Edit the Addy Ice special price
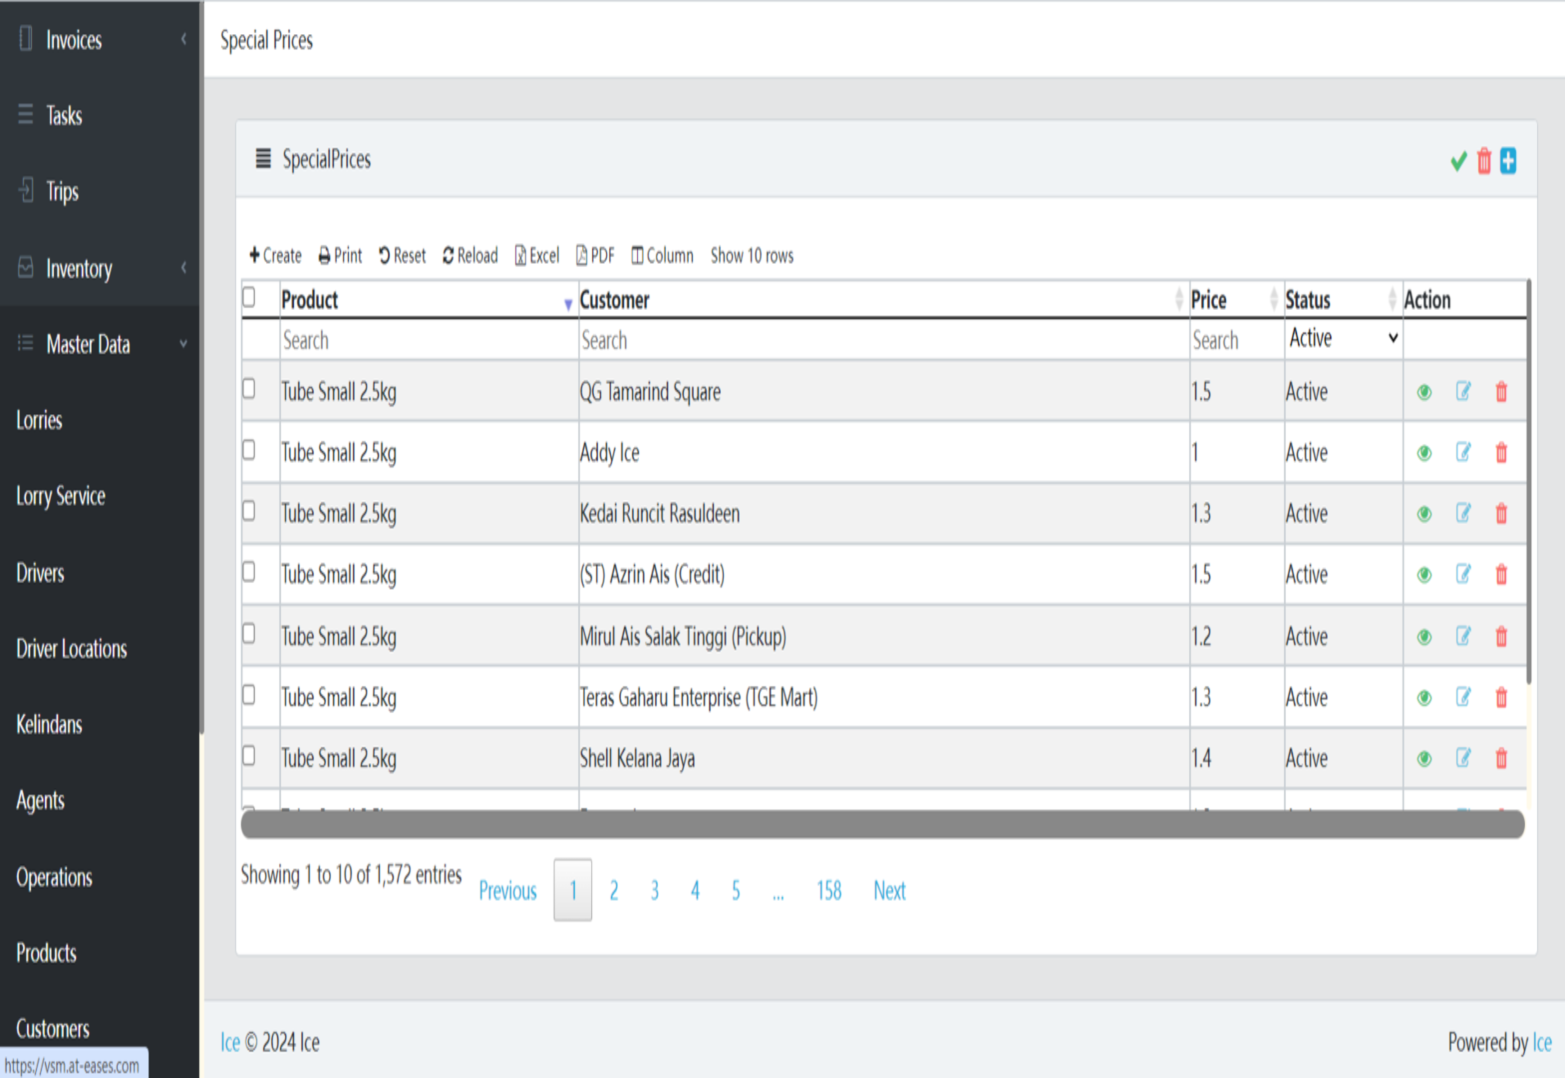Viewport: 1565px width, 1078px height. tap(1463, 453)
